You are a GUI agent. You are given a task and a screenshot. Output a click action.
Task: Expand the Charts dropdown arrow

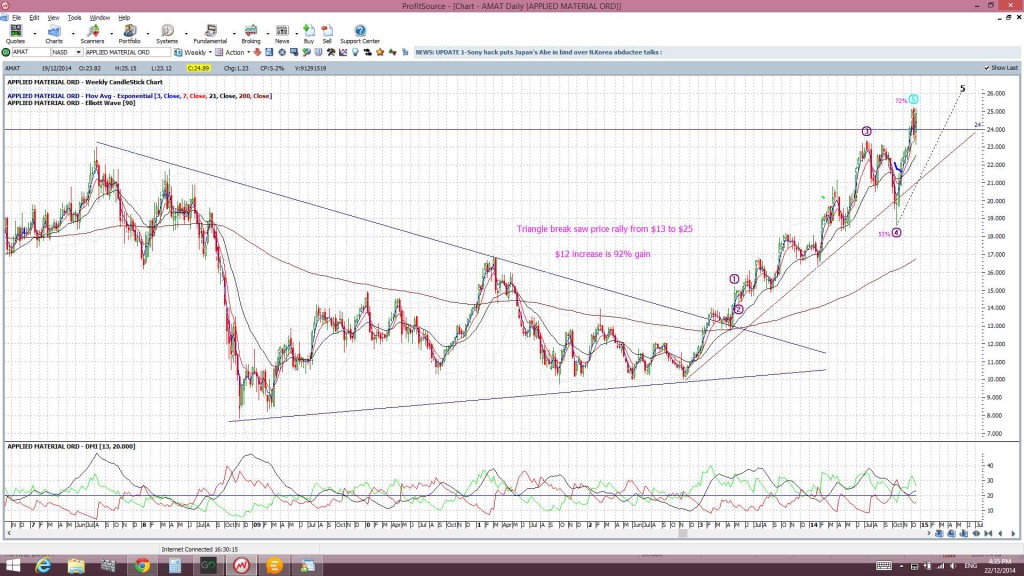[72, 33]
